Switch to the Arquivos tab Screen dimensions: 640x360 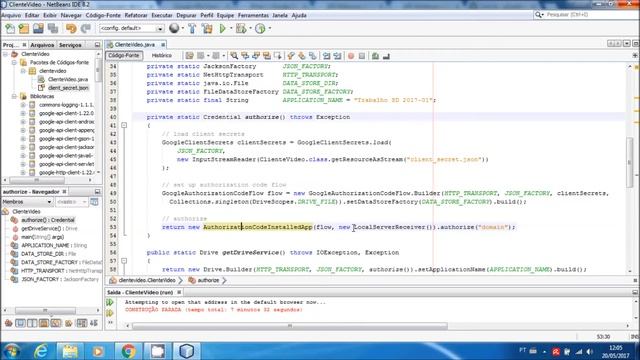pos(42,45)
